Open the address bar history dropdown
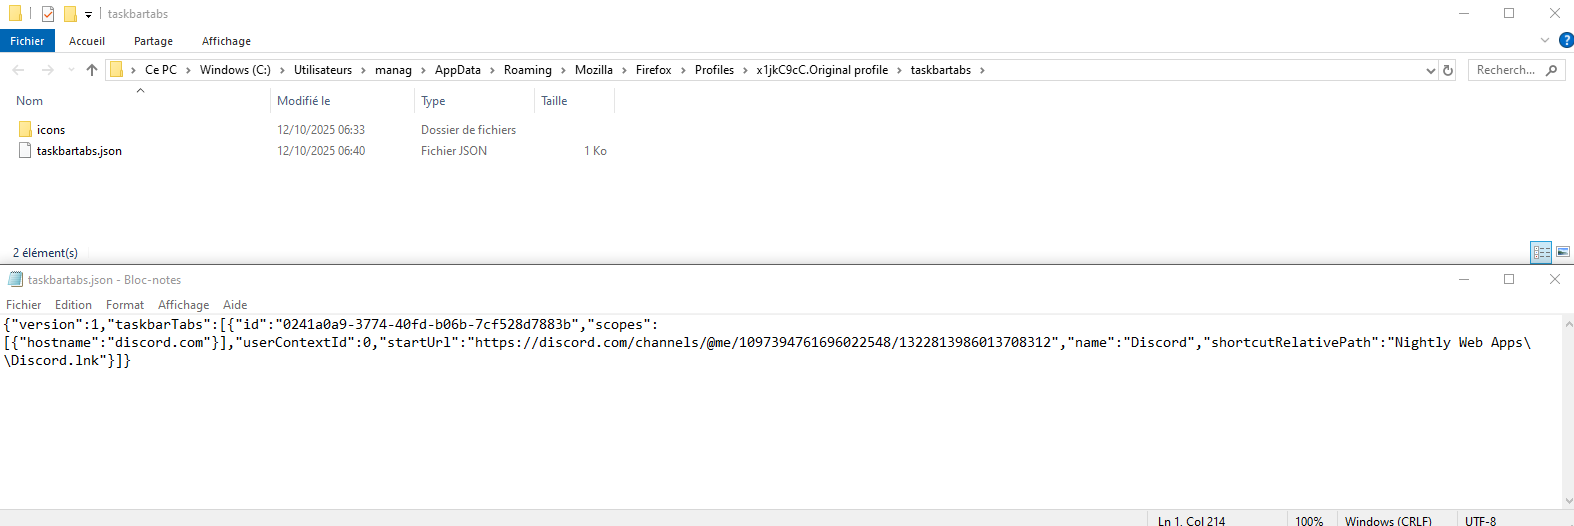1574x526 pixels. [x=1430, y=70]
